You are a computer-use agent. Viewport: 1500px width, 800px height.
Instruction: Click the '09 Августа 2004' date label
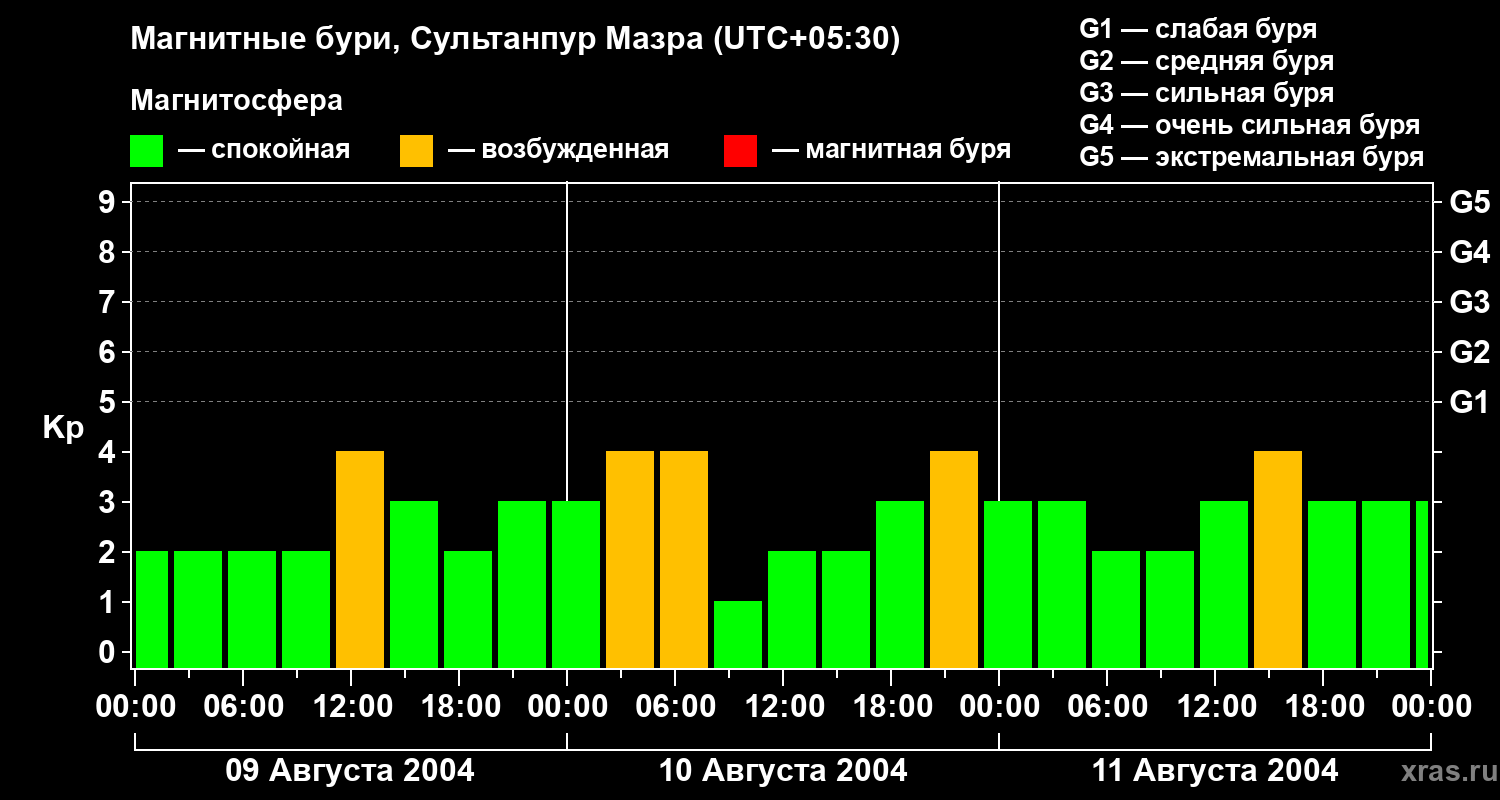coord(350,771)
